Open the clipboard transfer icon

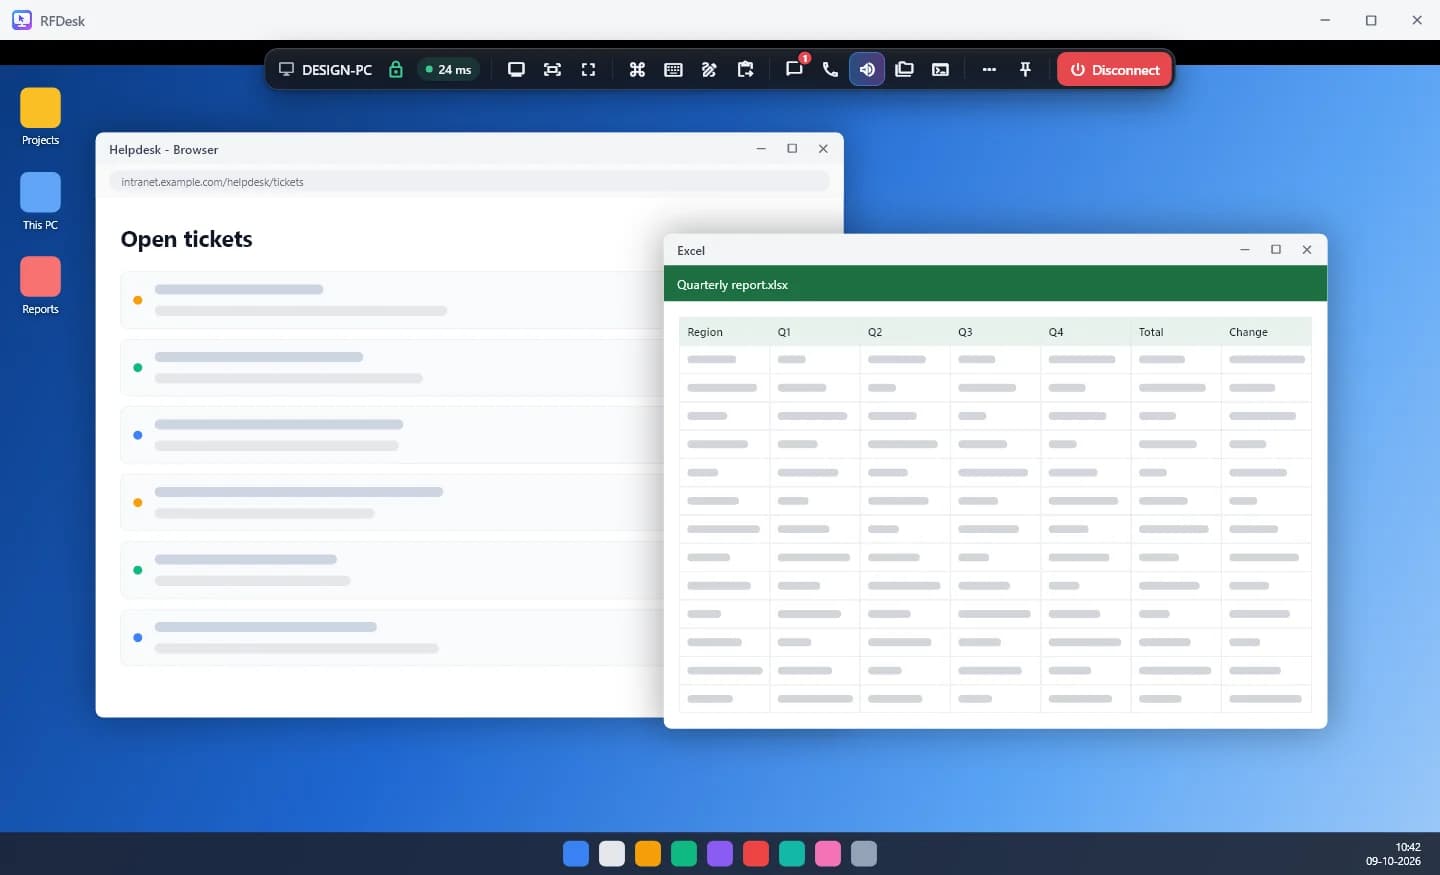pyautogui.click(x=745, y=70)
